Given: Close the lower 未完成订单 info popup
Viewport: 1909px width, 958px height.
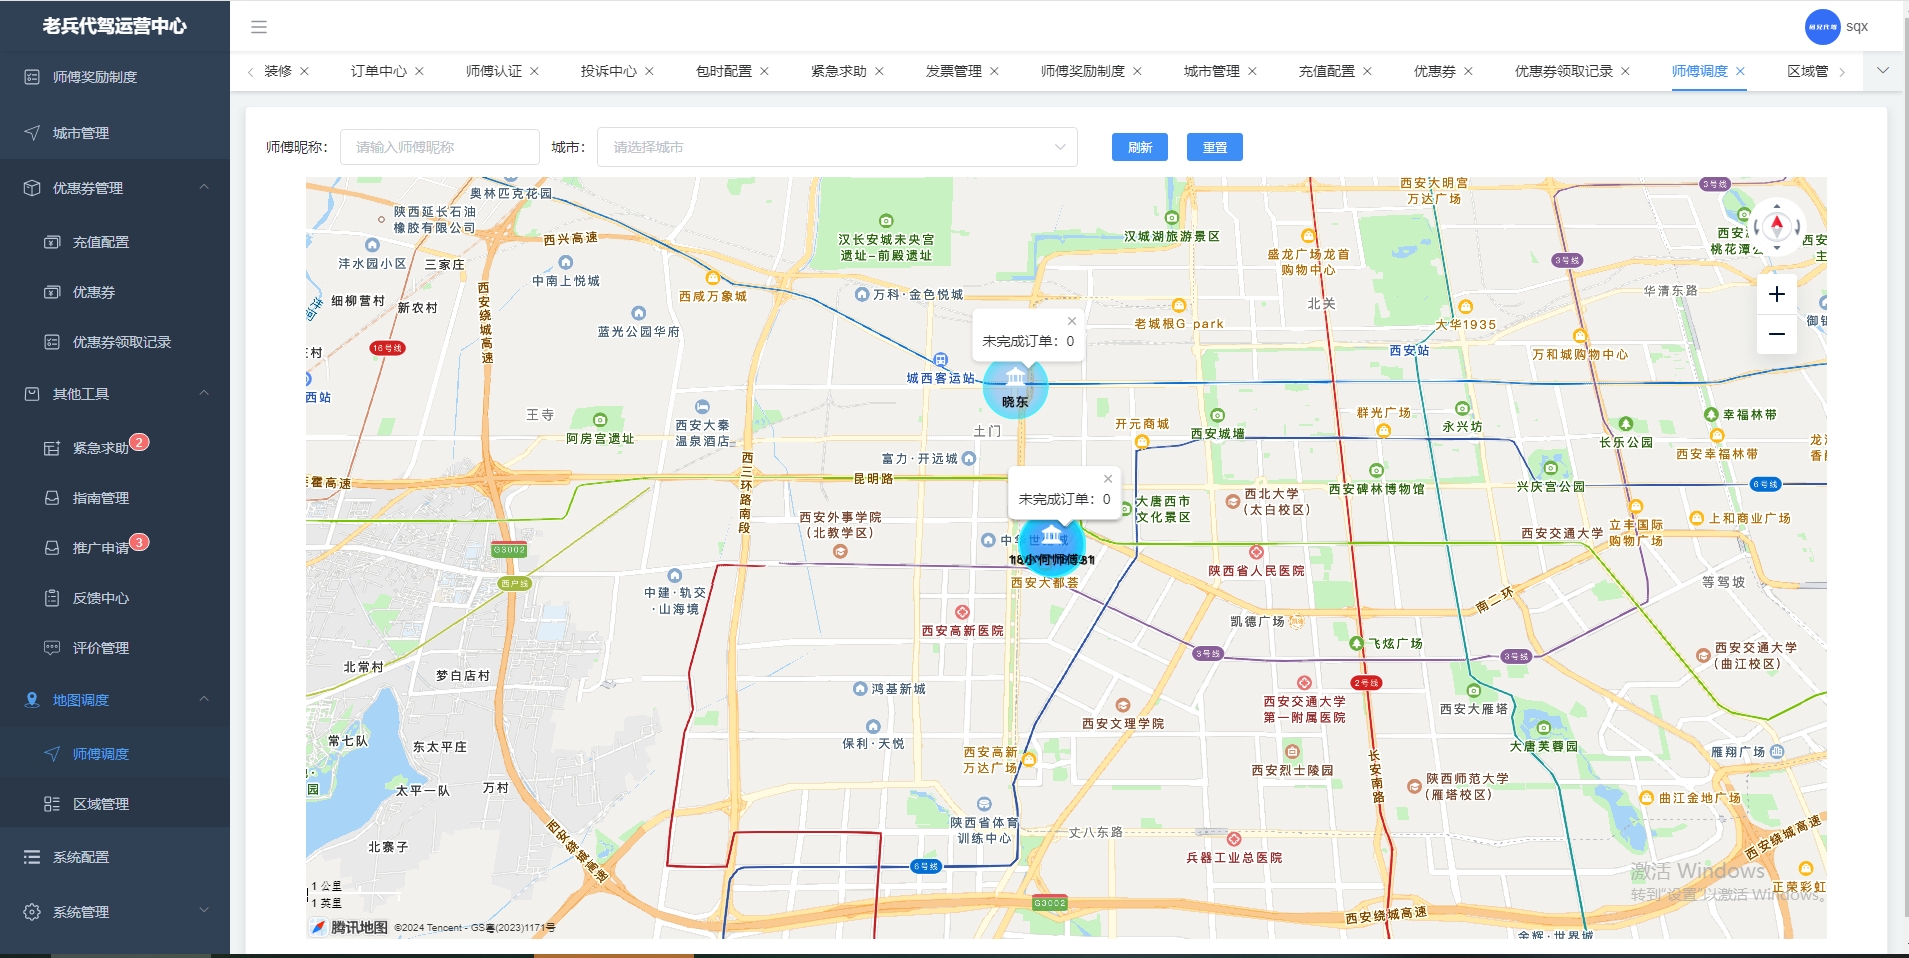Looking at the screenshot, I should click(1108, 479).
